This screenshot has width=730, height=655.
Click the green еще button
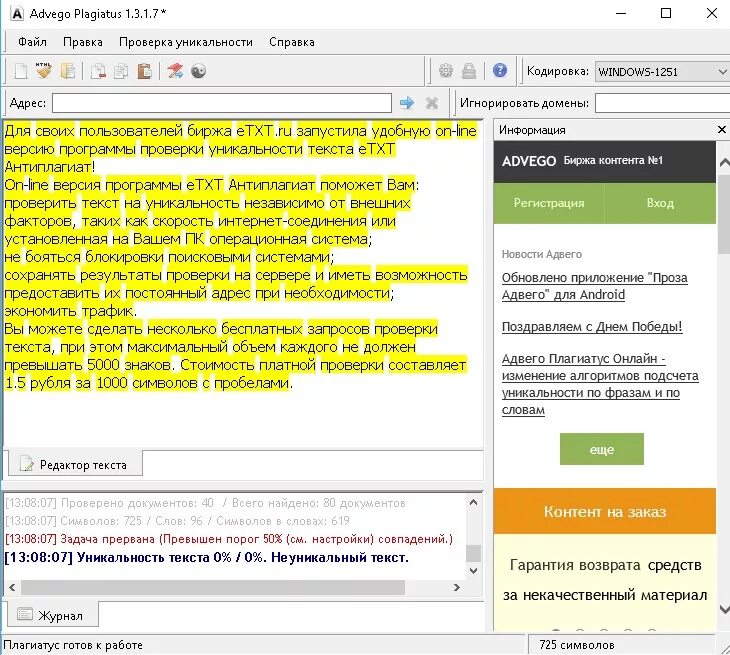602,449
